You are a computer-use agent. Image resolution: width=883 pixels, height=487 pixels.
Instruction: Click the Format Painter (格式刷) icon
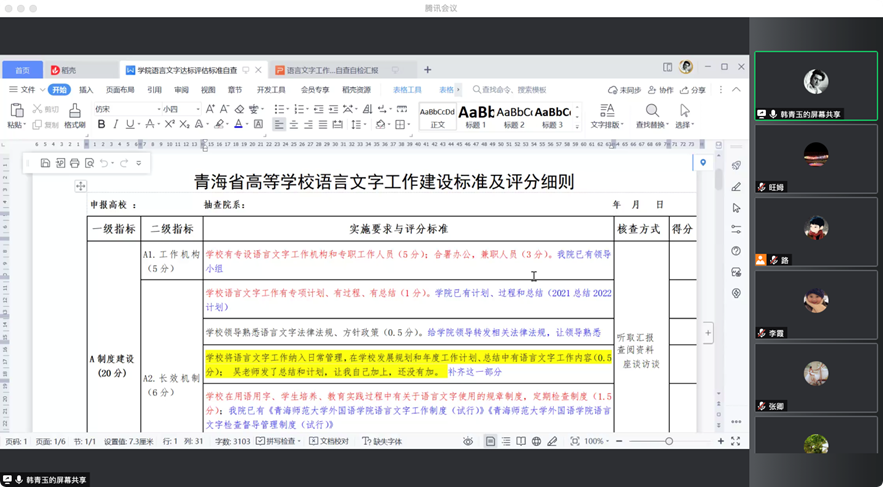pos(74,111)
